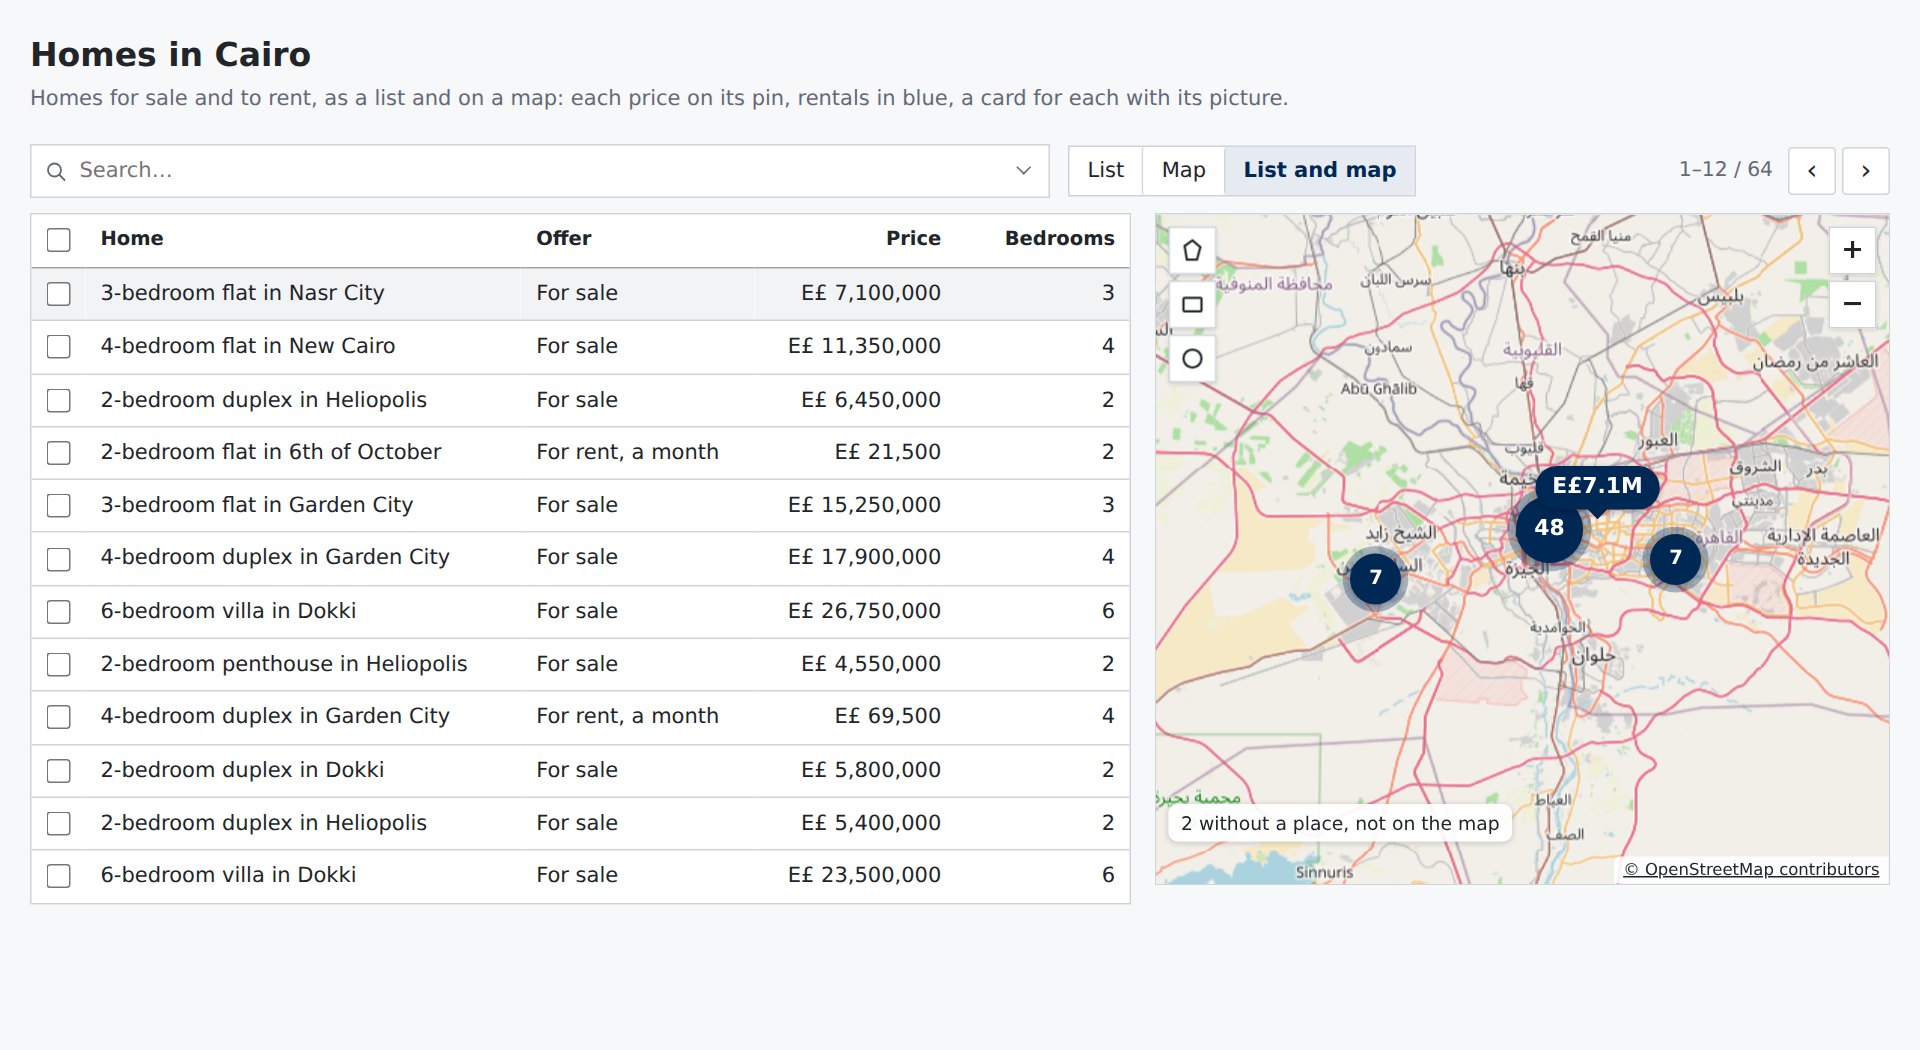Screen dimensions: 1920x1050
Task: Click the E£ 69,500 rent price
Action: coord(888,716)
